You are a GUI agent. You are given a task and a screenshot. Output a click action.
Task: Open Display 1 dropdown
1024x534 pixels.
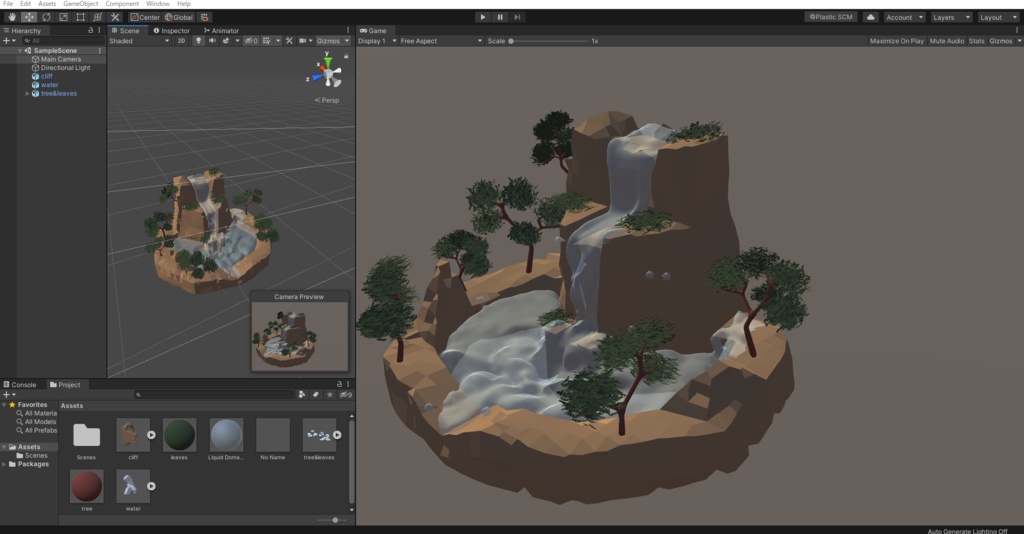[377, 40]
